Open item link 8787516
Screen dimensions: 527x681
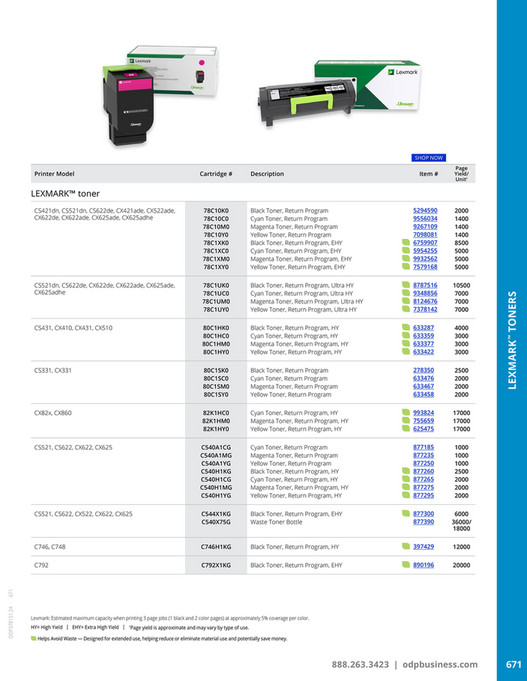tap(425, 285)
